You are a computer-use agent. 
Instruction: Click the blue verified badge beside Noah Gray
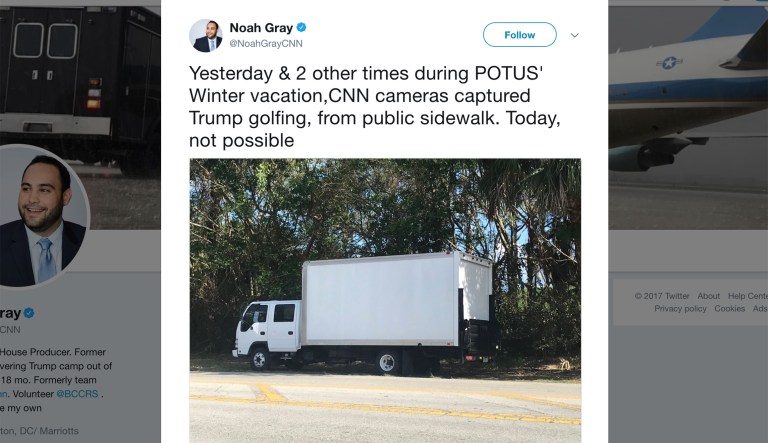301,27
